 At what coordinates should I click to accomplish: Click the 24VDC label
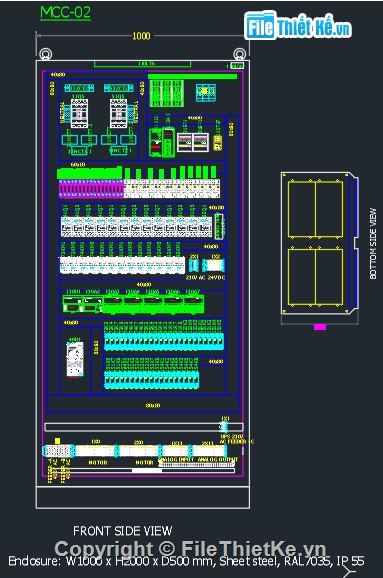216,277
